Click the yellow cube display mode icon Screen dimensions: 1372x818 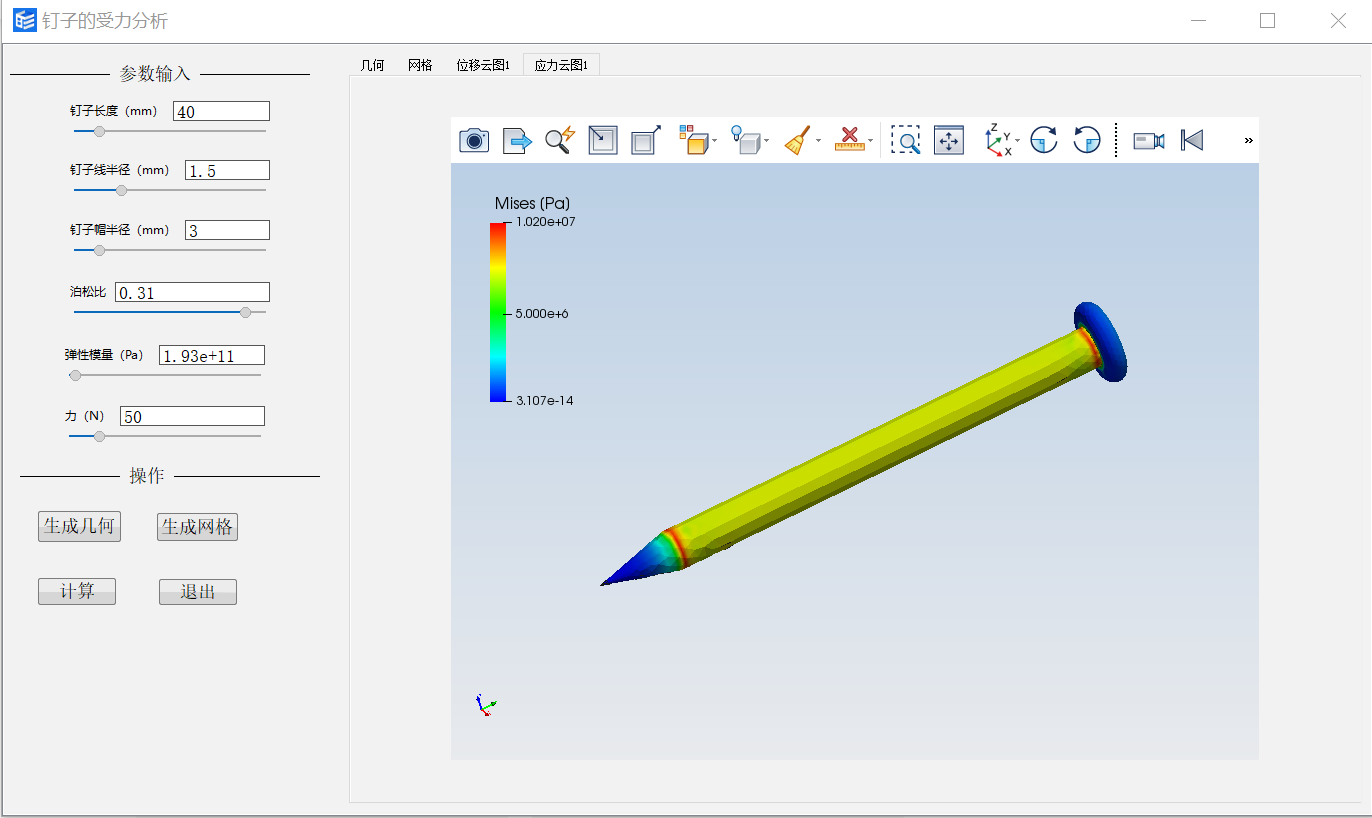tap(692, 141)
